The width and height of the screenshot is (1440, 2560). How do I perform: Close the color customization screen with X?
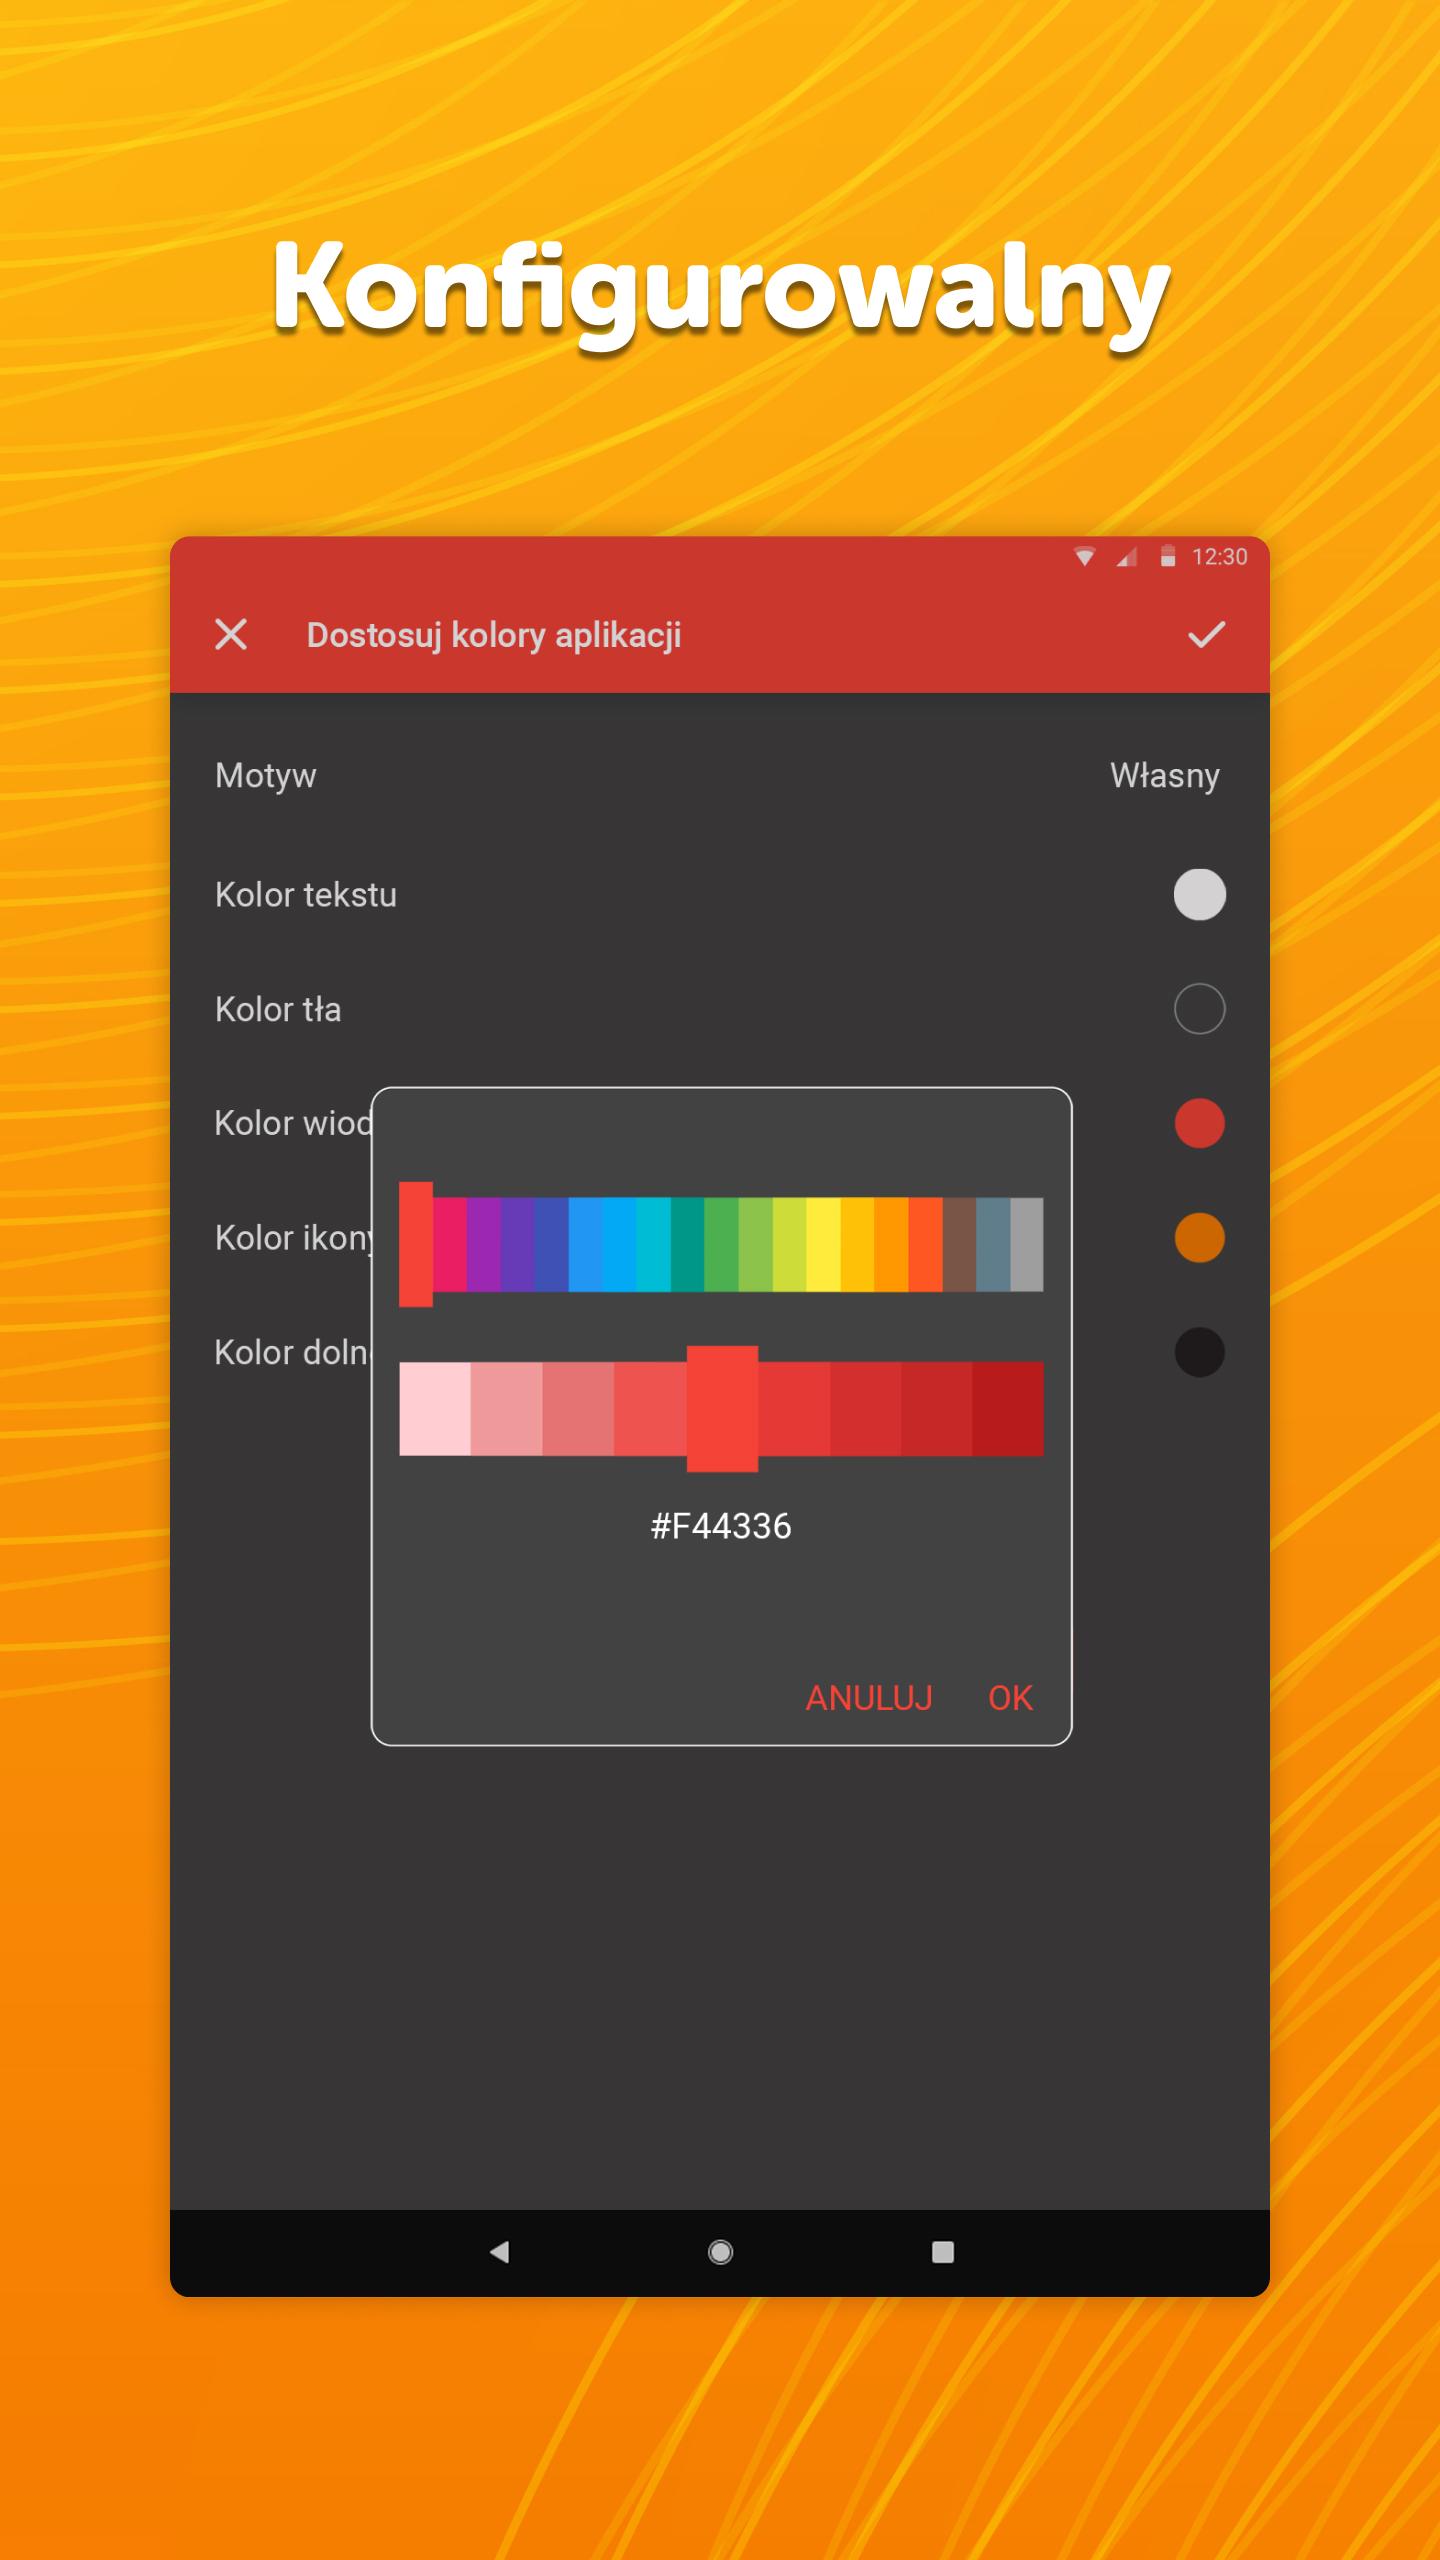click(231, 634)
